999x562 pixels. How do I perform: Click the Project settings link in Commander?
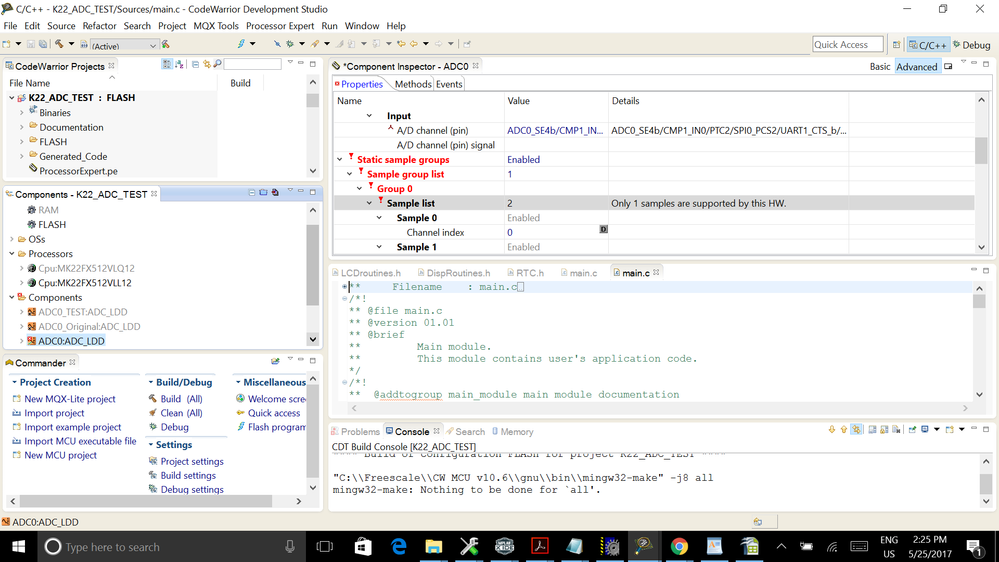tap(192, 461)
